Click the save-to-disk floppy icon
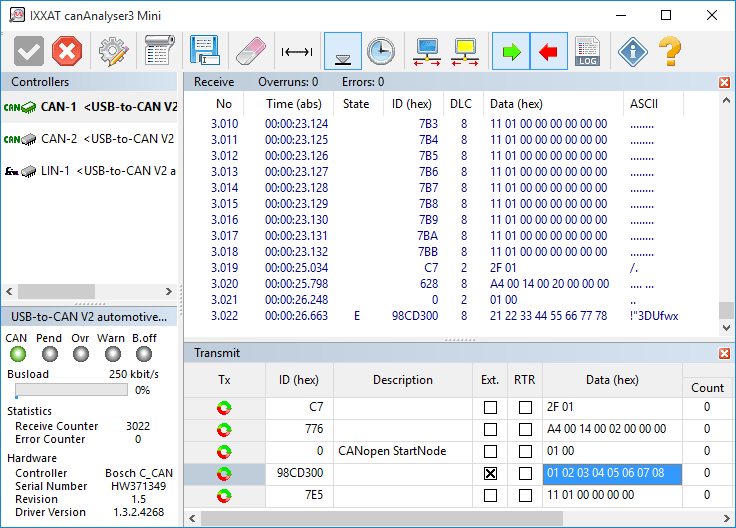This screenshot has height=528, width=736. (205, 50)
